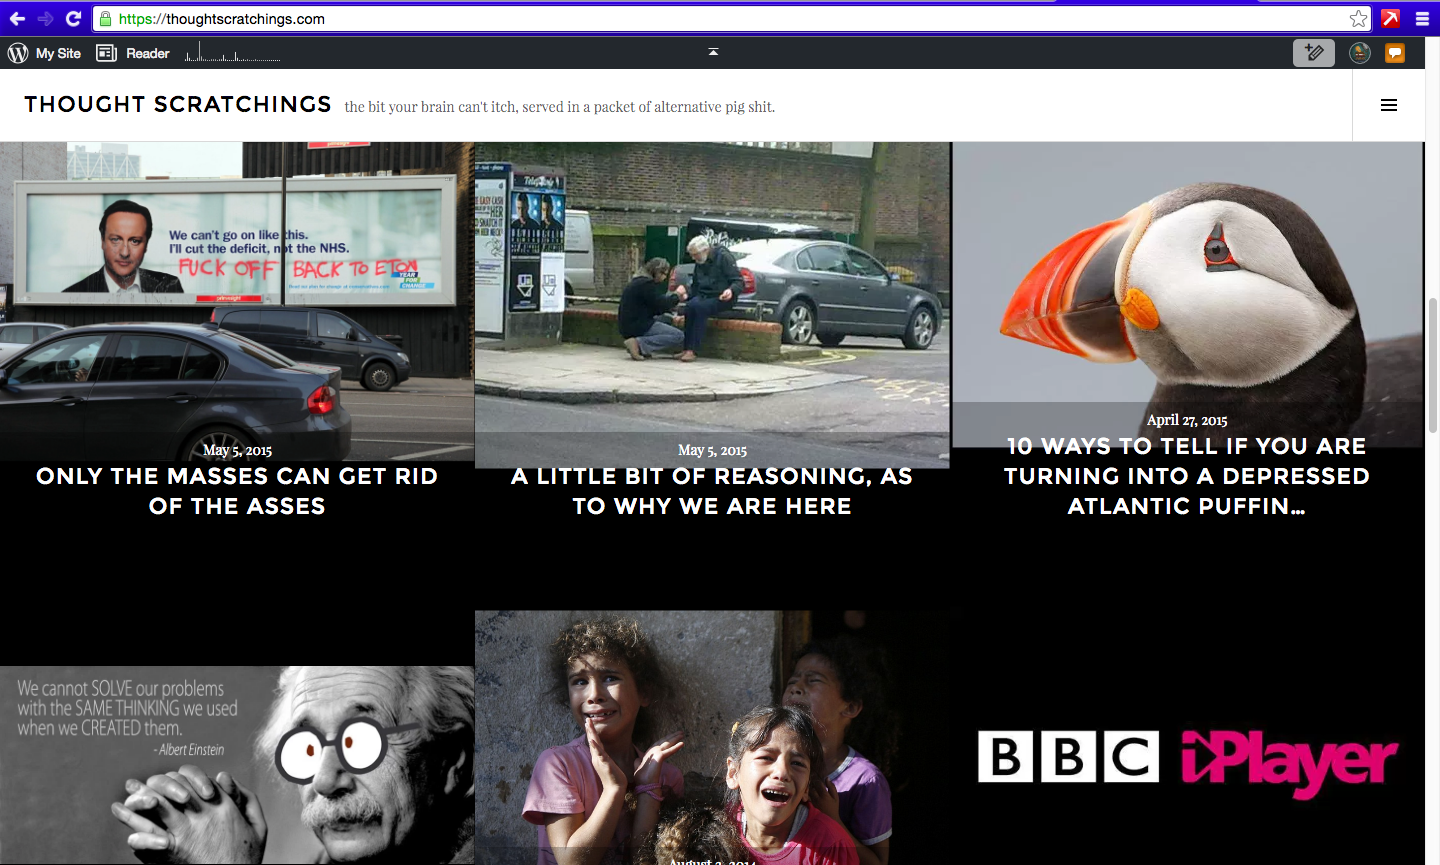Click the red arrow extension icon
This screenshot has width=1440, height=865.
[x=1391, y=18]
